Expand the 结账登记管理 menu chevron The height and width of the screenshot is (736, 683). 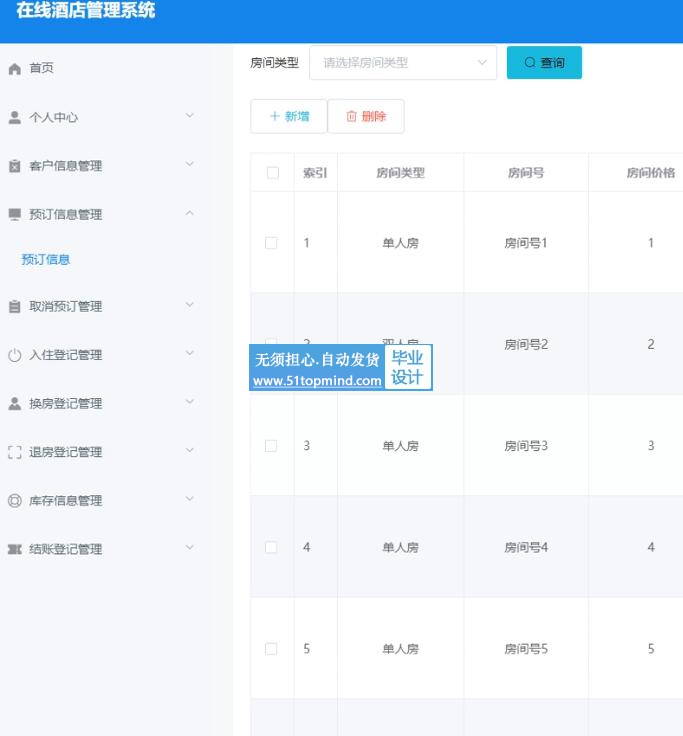click(190, 548)
